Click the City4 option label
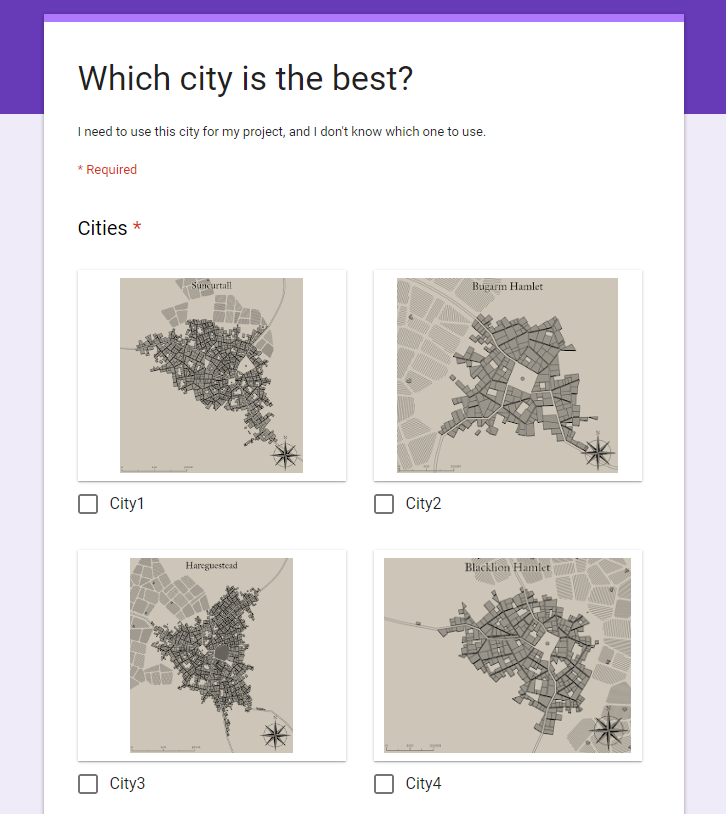This screenshot has height=814, width=726. (x=423, y=784)
